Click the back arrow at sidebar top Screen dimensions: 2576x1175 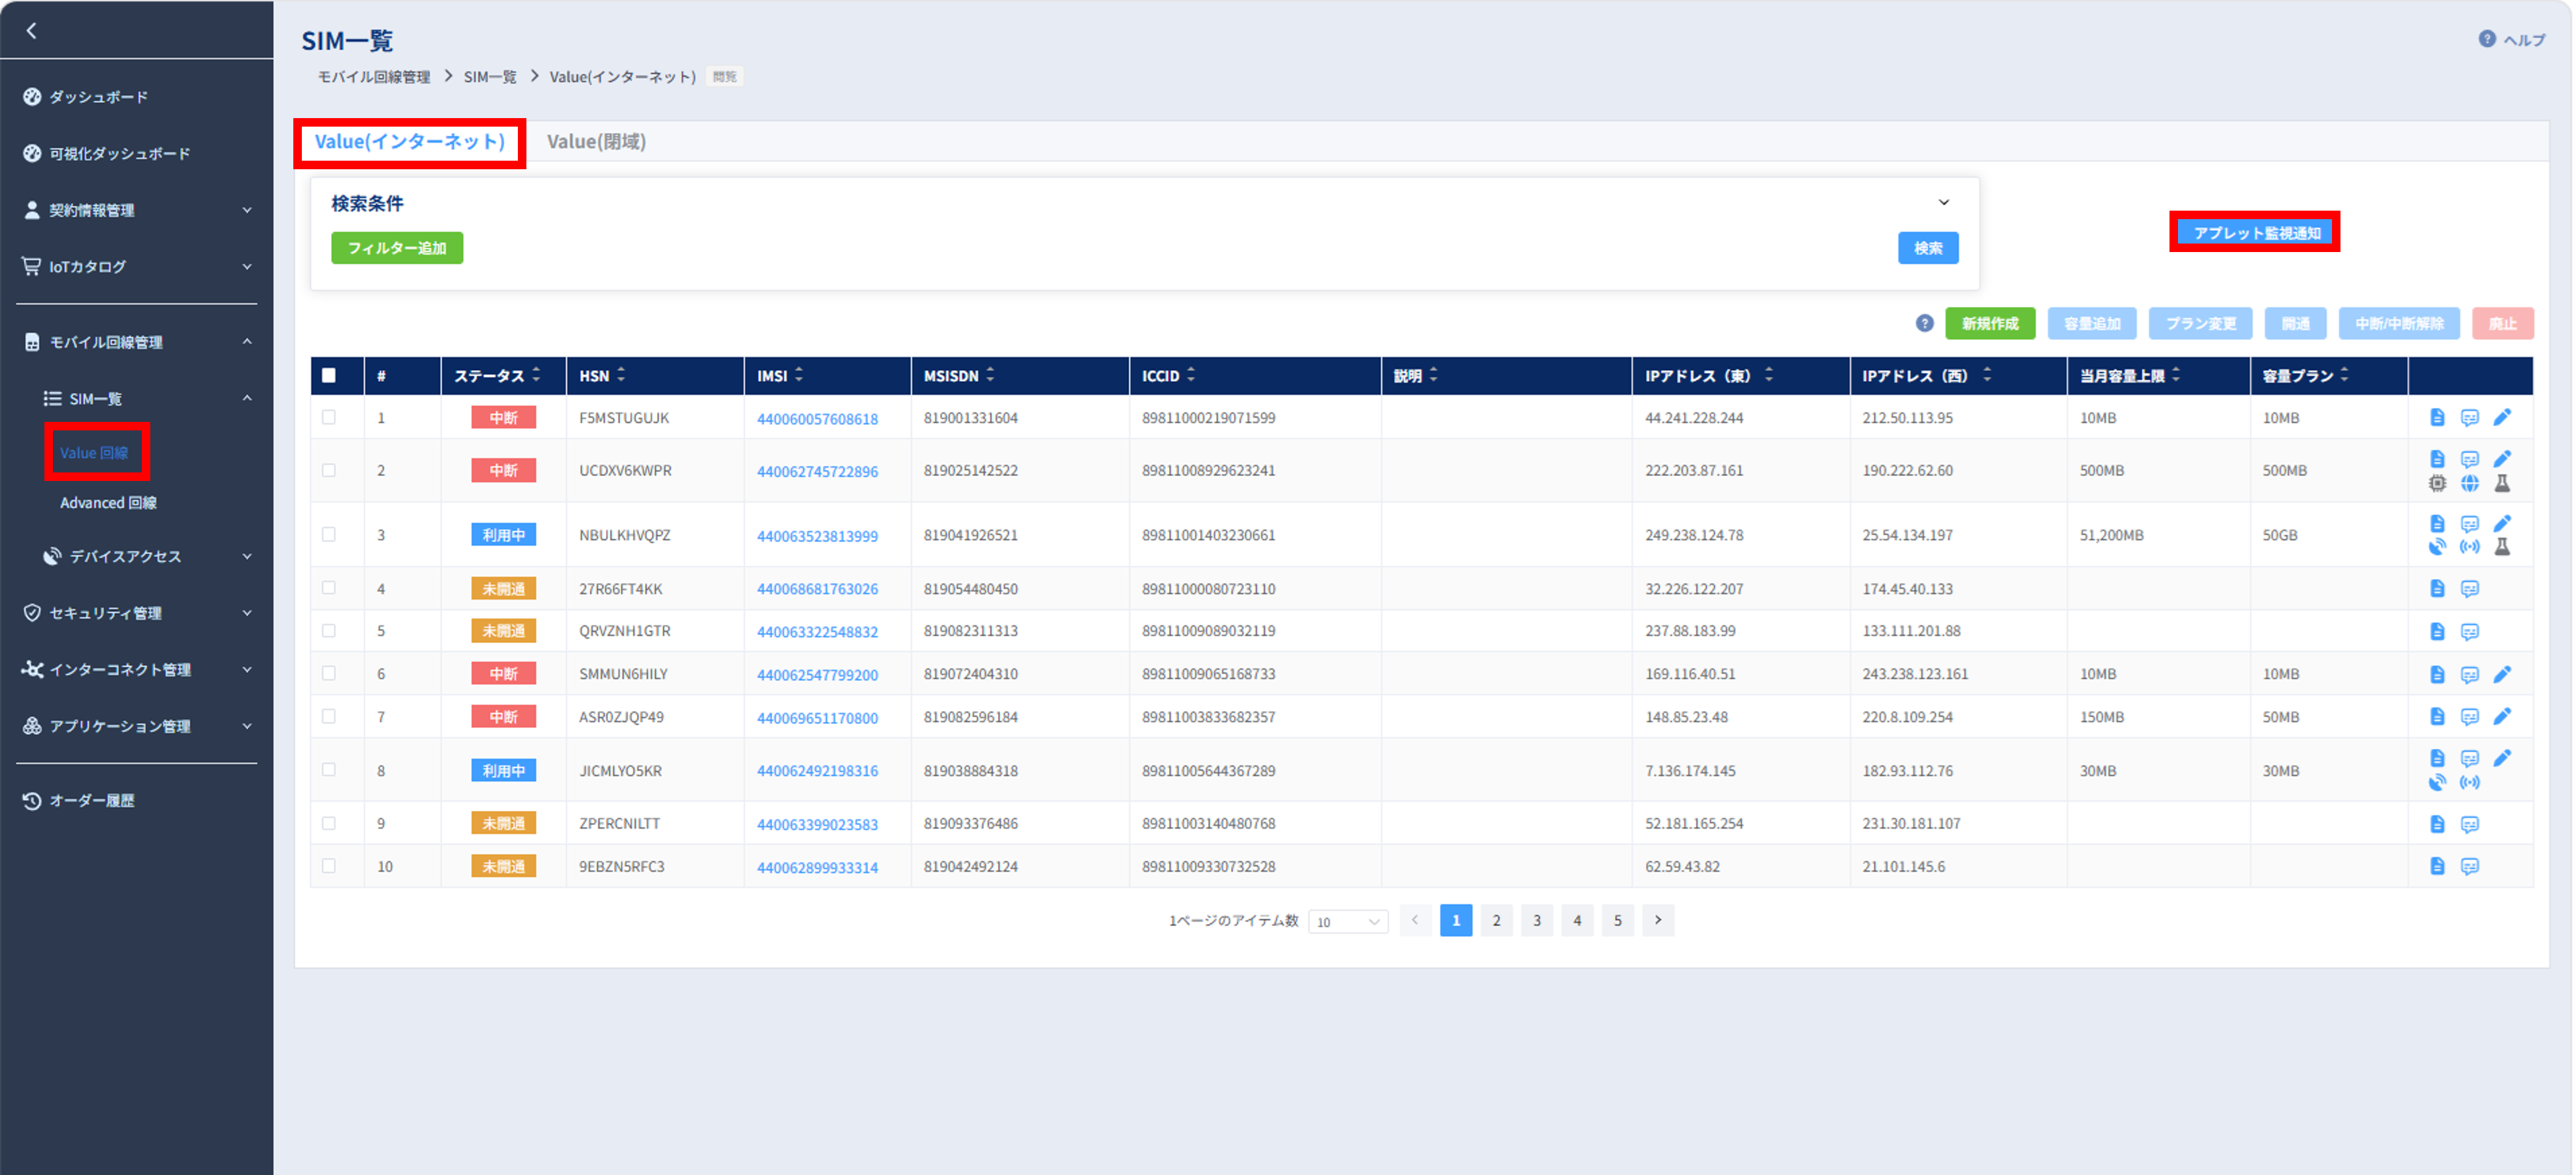click(x=31, y=31)
